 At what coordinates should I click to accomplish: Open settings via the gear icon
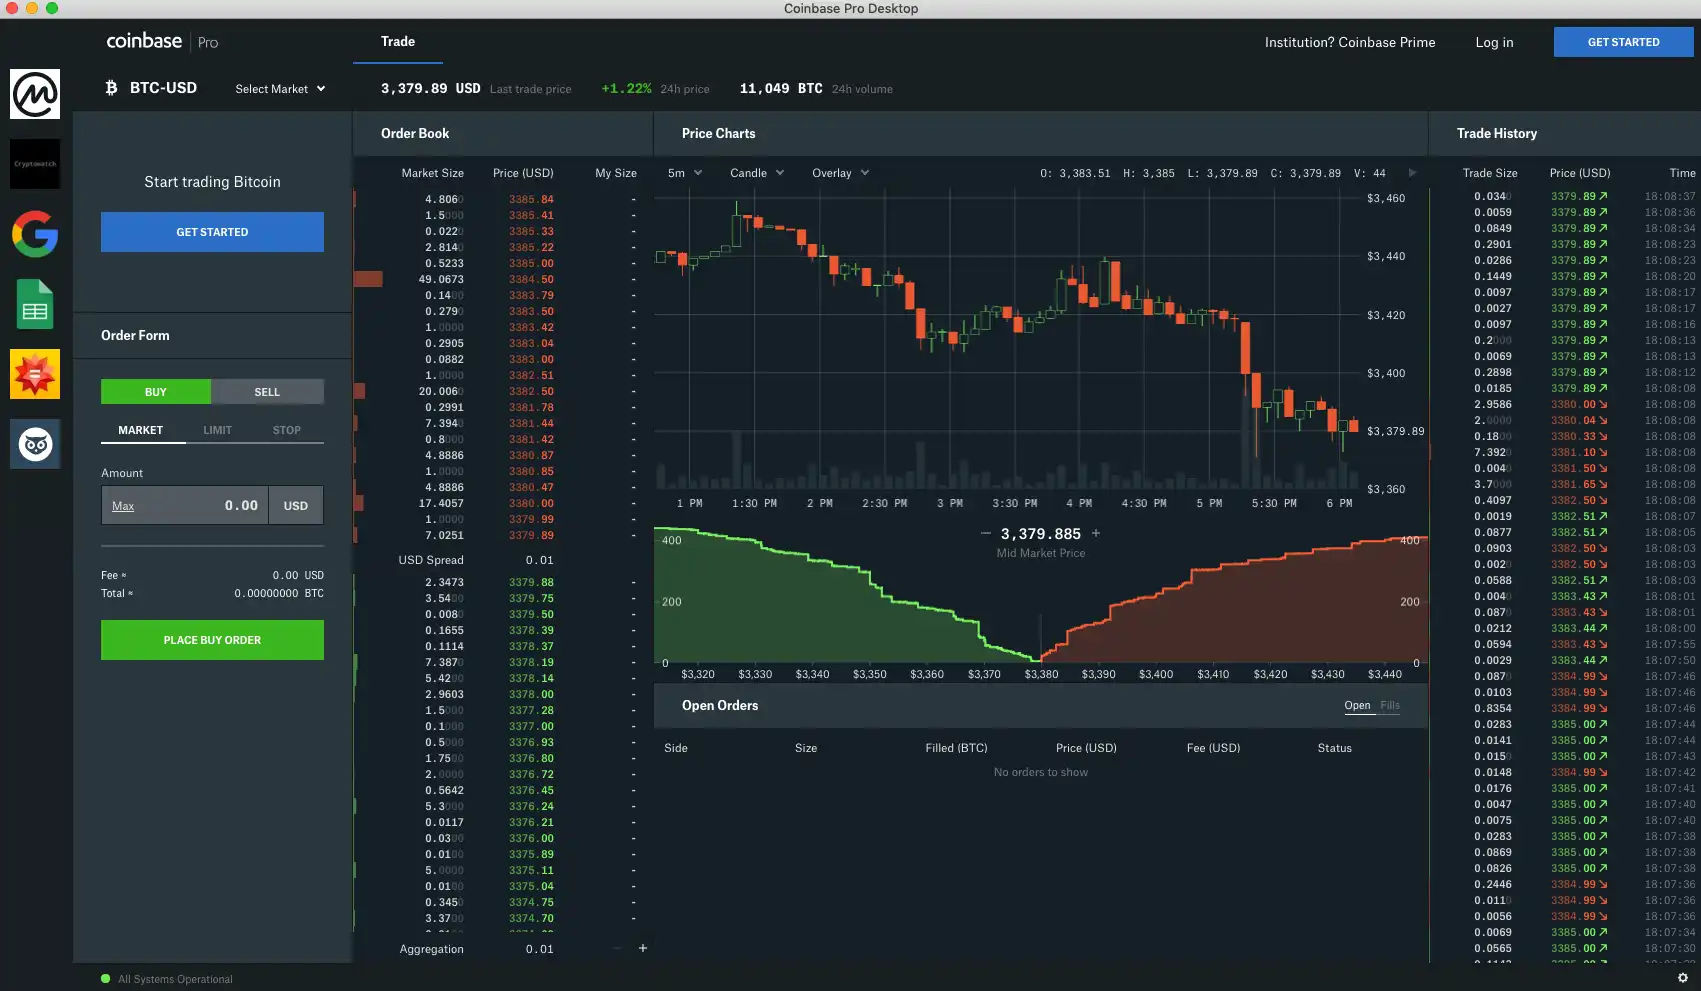[1682, 978]
